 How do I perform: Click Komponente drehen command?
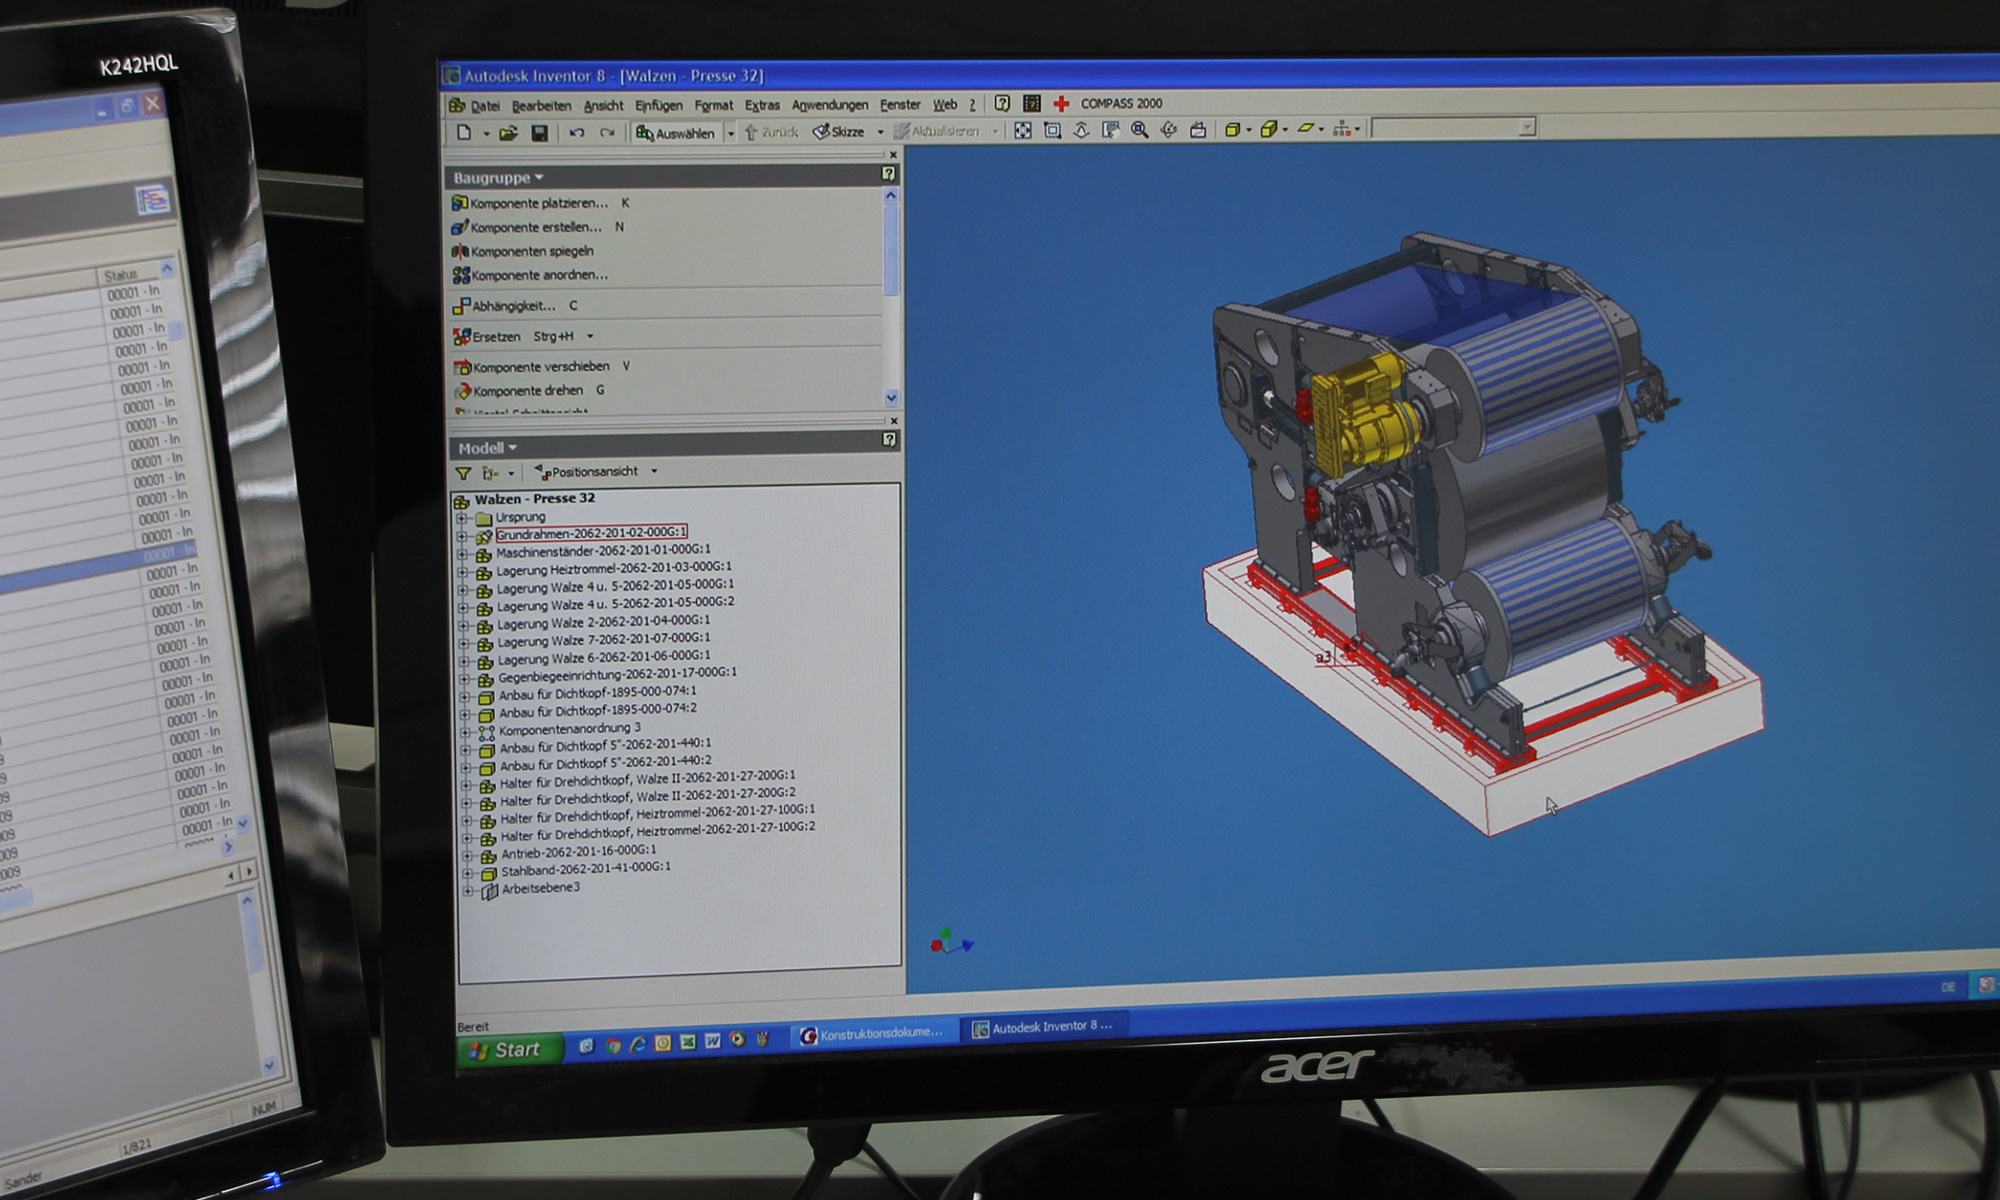pyautogui.click(x=519, y=391)
